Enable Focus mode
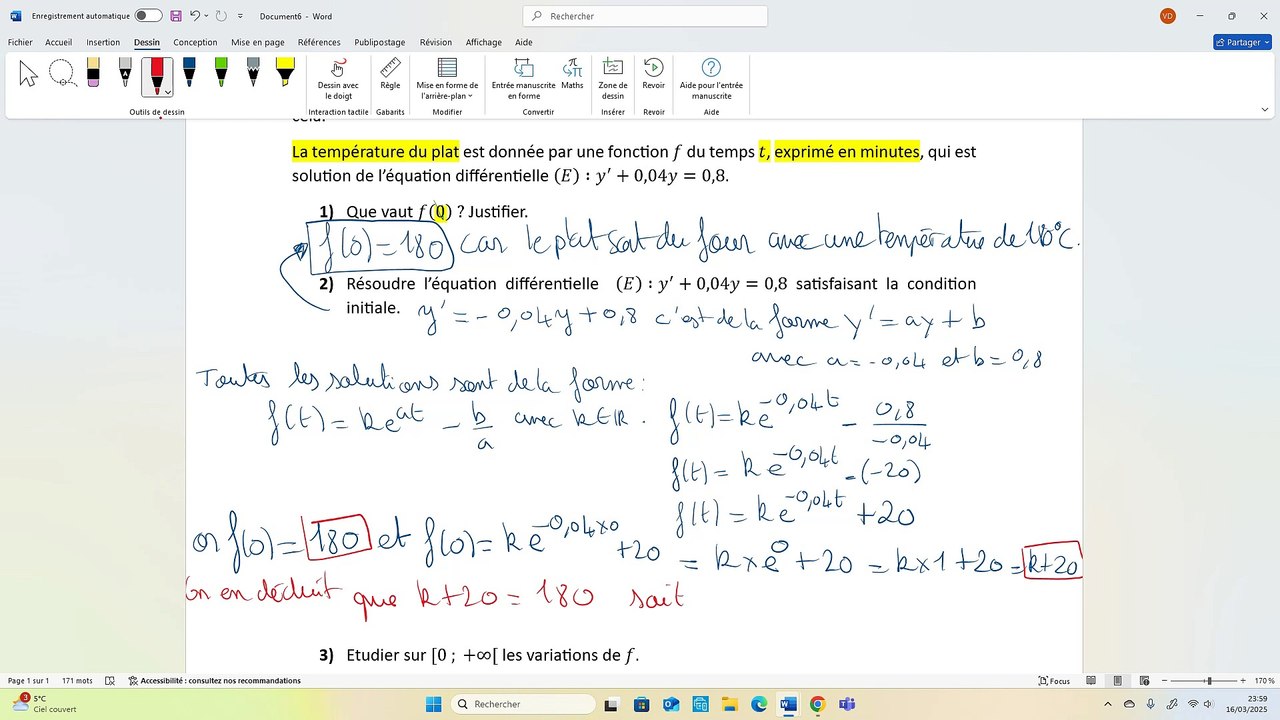 click(1054, 681)
